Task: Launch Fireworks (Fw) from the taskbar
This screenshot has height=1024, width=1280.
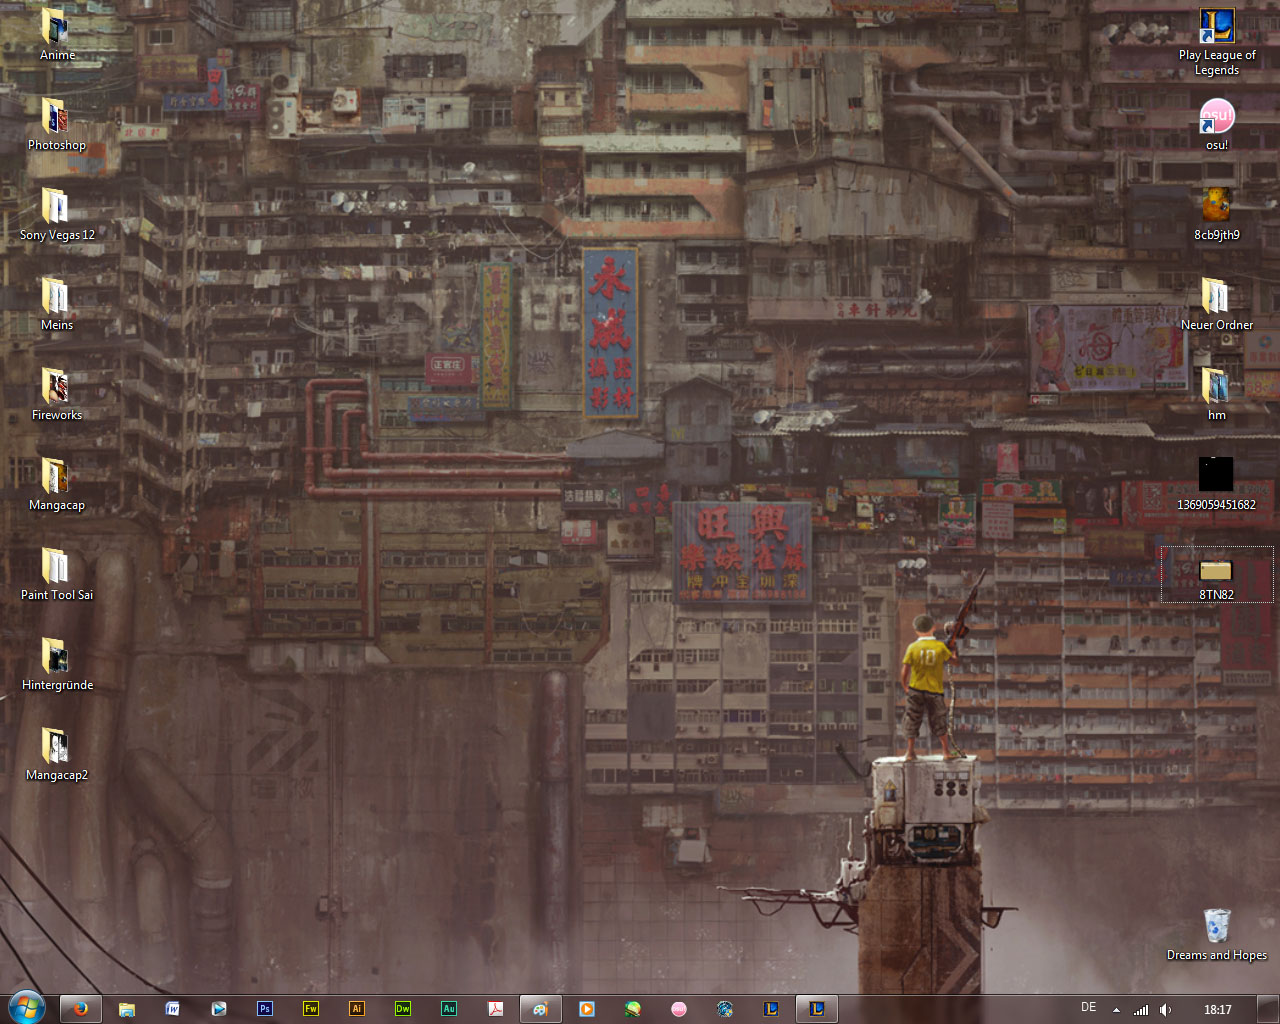Action: point(311,1009)
